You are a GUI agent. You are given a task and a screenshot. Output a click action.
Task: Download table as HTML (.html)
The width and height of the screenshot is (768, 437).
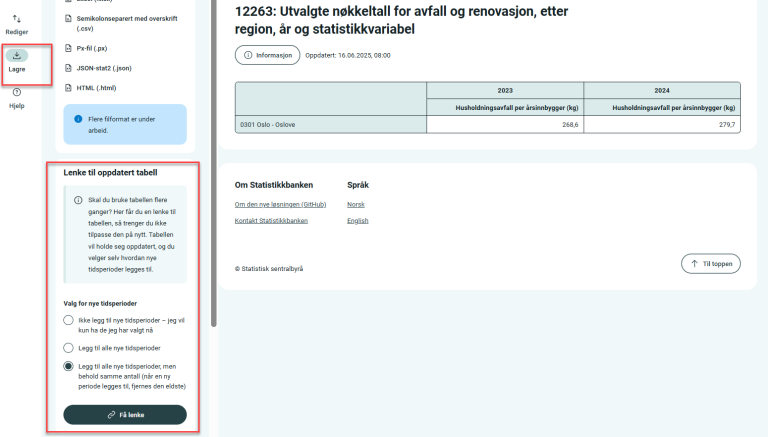(91, 88)
